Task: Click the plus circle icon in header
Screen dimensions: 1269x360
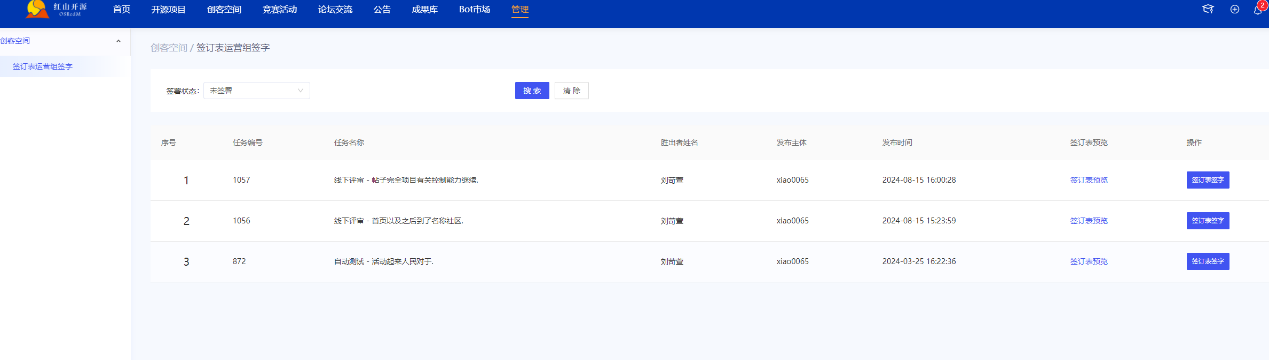Action: [x=1235, y=9]
